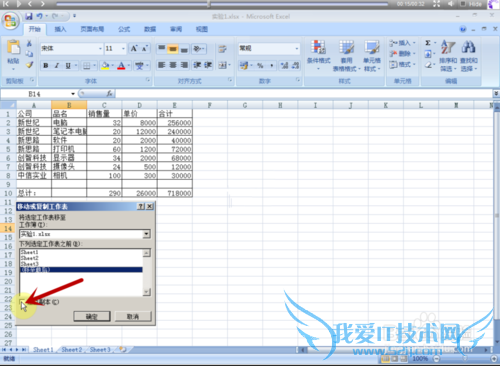Switch to the View tab
This screenshot has width=500, height=366.
click(x=202, y=29)
